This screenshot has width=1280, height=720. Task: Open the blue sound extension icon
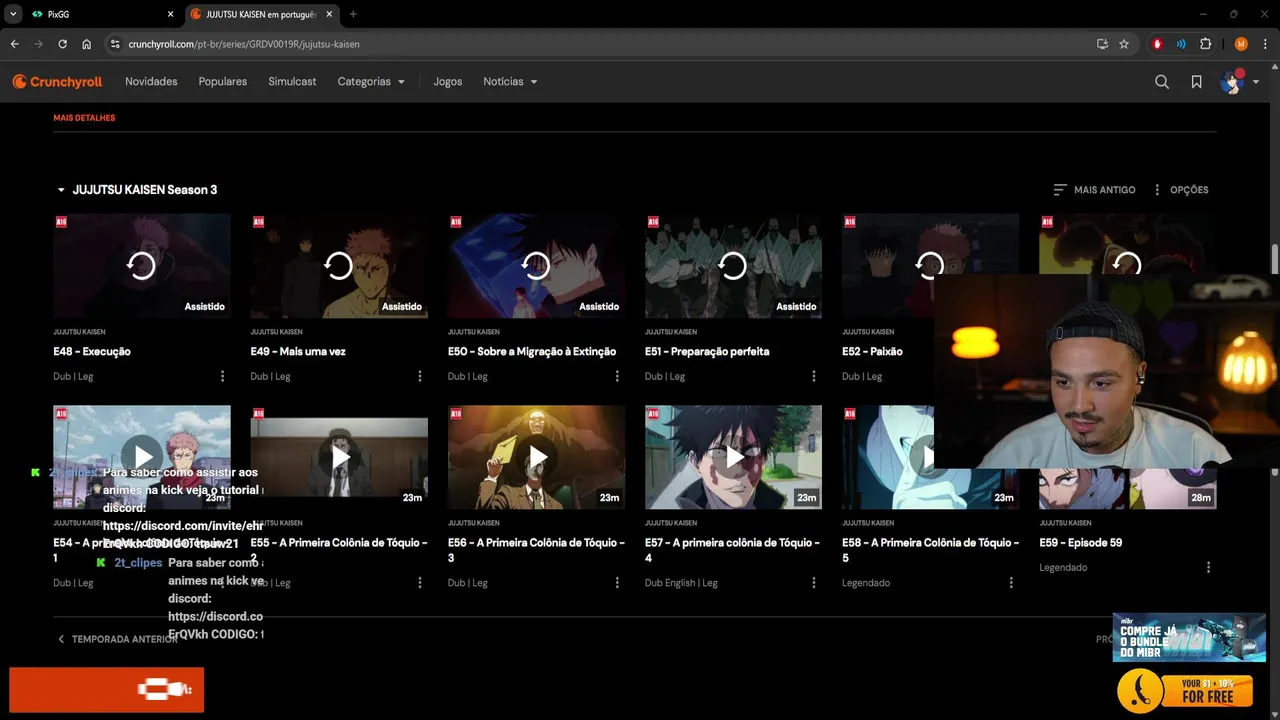click(1181, 44)
